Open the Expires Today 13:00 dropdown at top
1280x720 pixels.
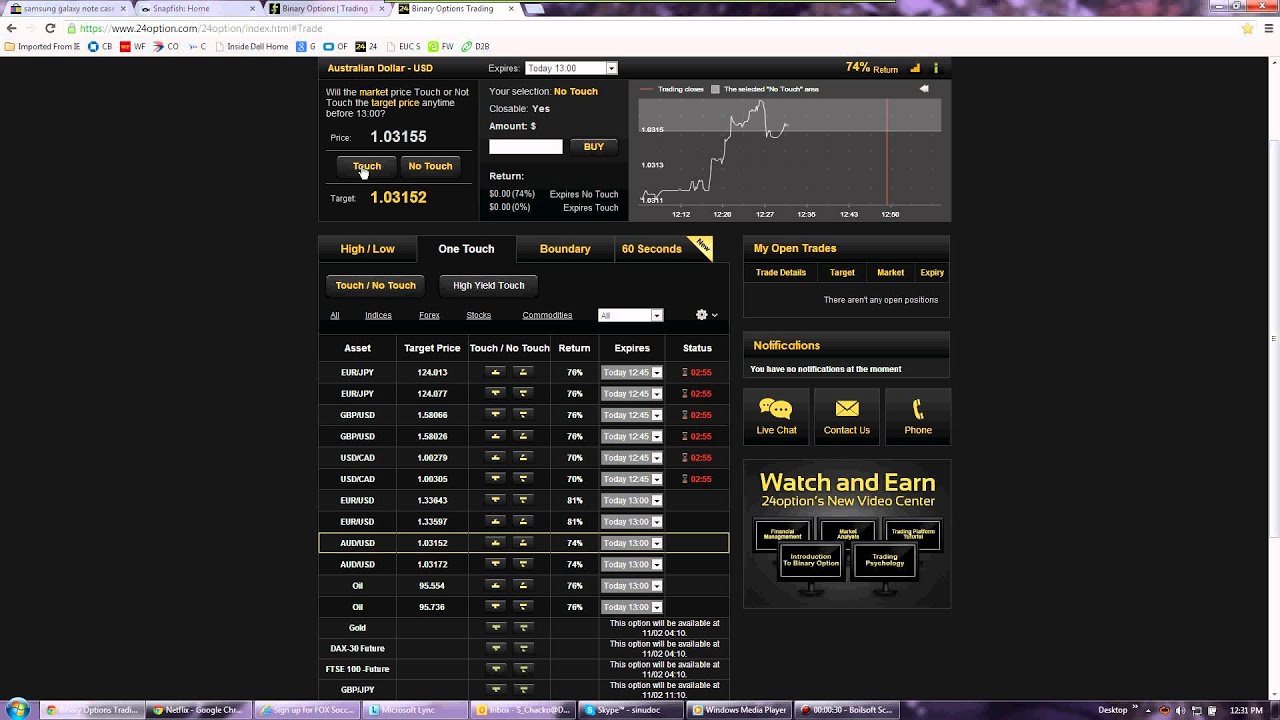click(571, 68)
